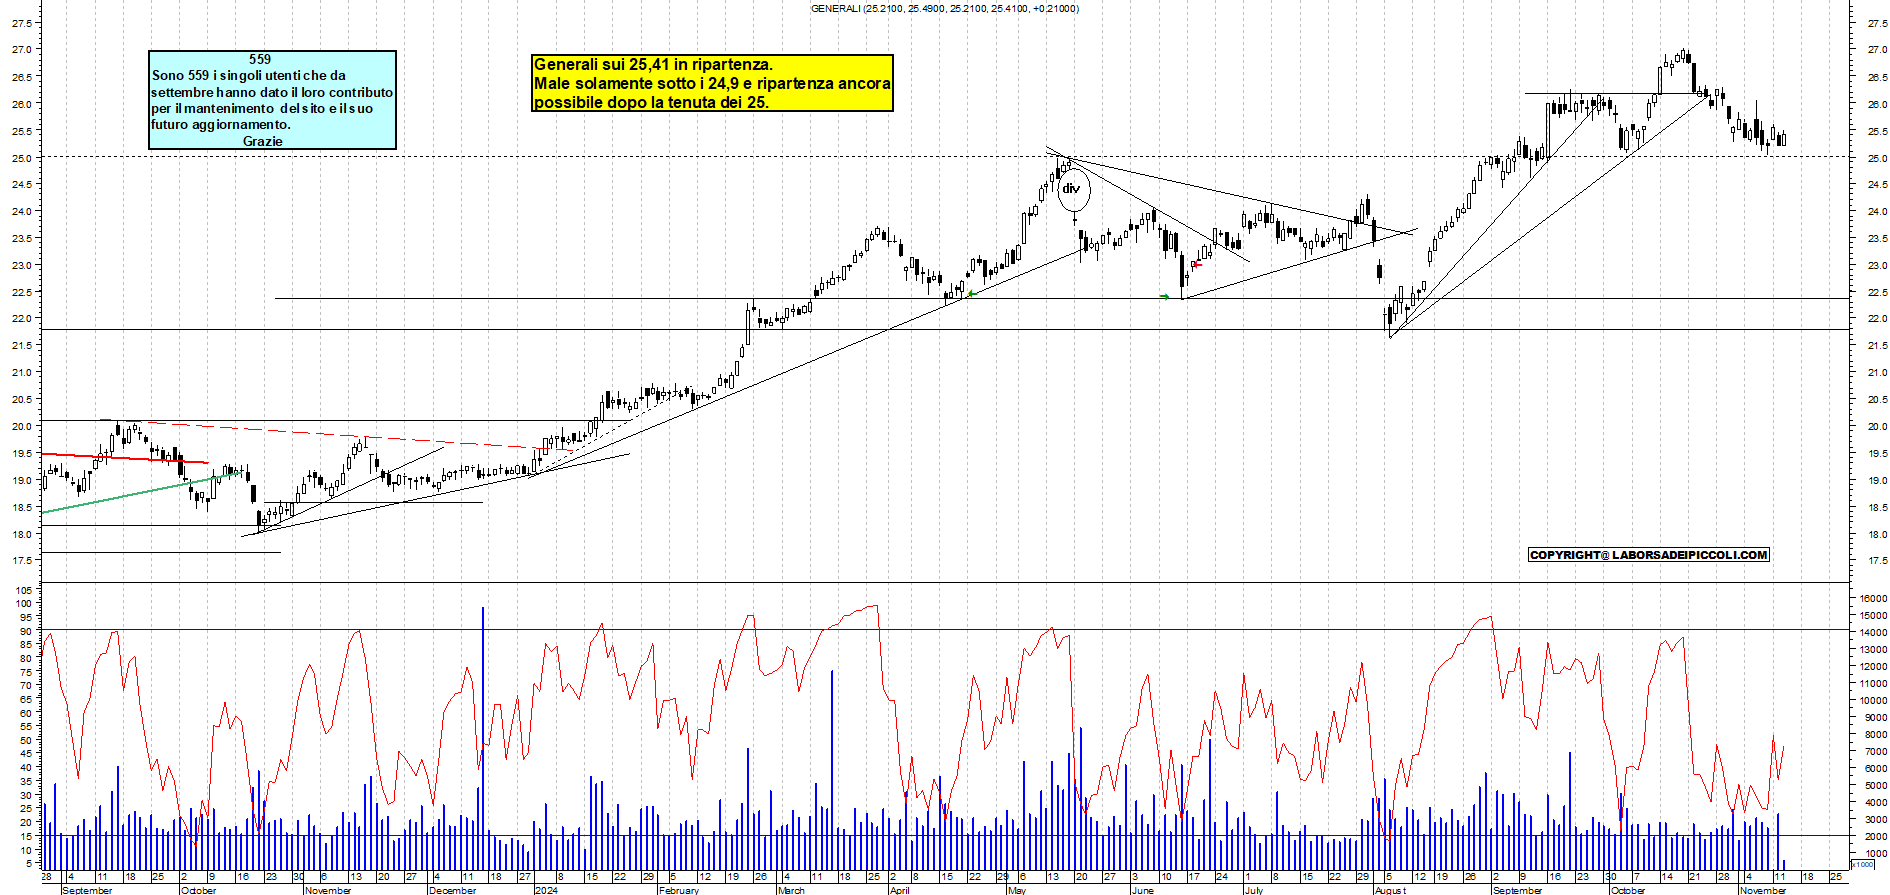Click the December label on the date axis
This screenshot has height=895, width=1890.
click(x=453, y=890)
